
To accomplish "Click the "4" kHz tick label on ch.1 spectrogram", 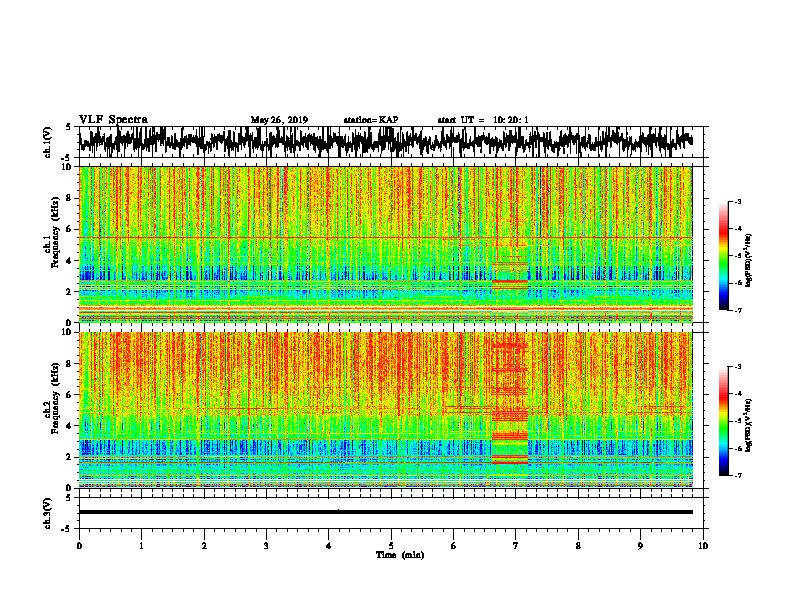I will click(70, 261).
